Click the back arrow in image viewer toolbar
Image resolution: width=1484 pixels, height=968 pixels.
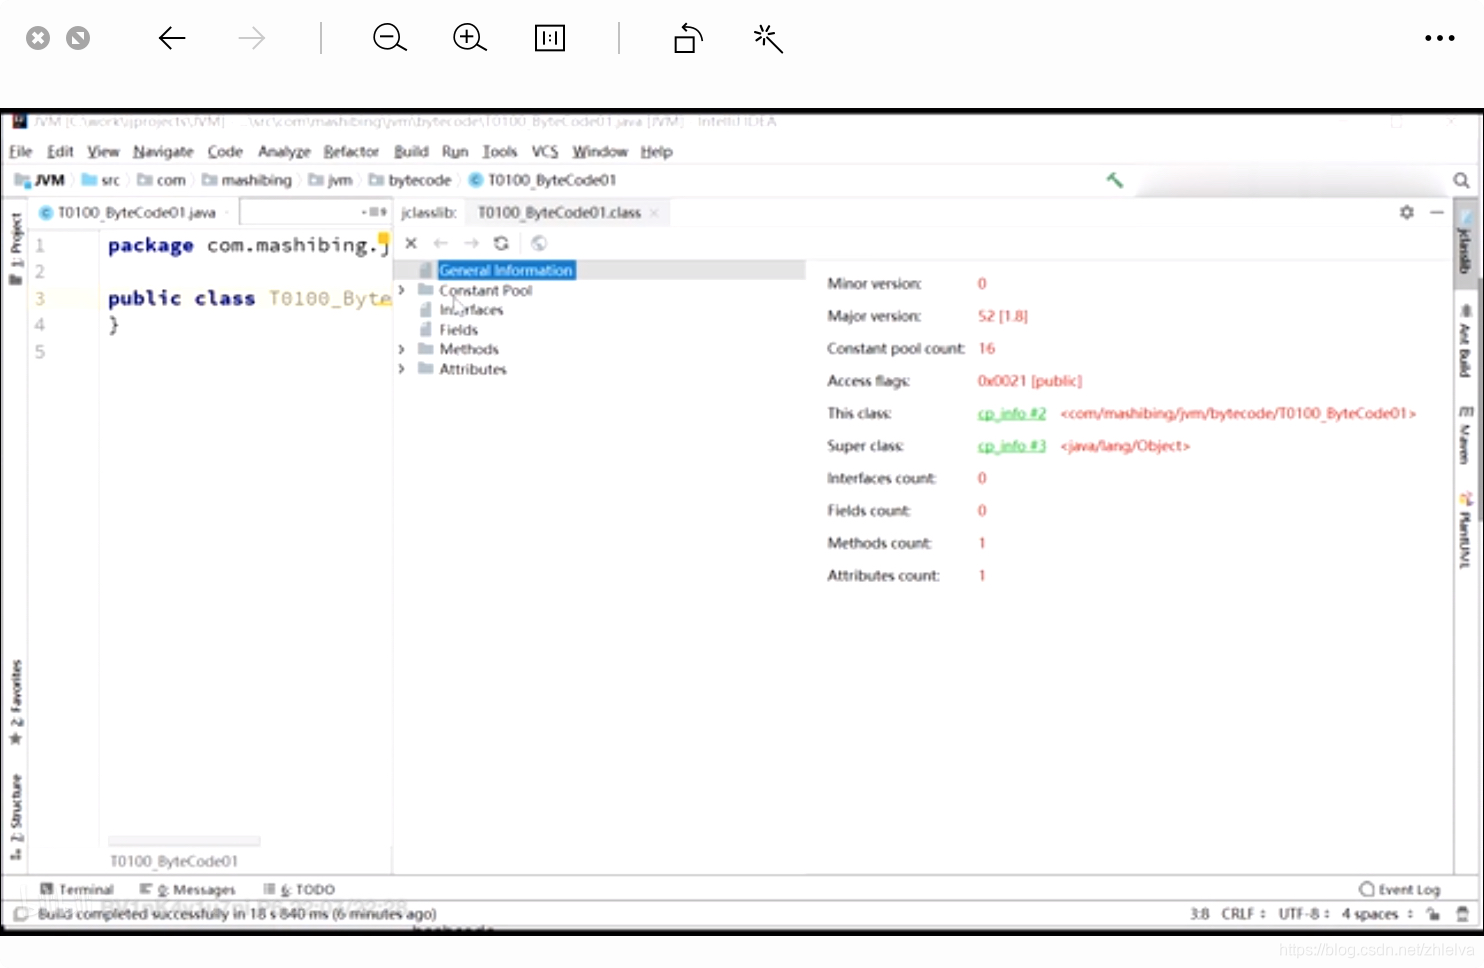tap(172, 38)
